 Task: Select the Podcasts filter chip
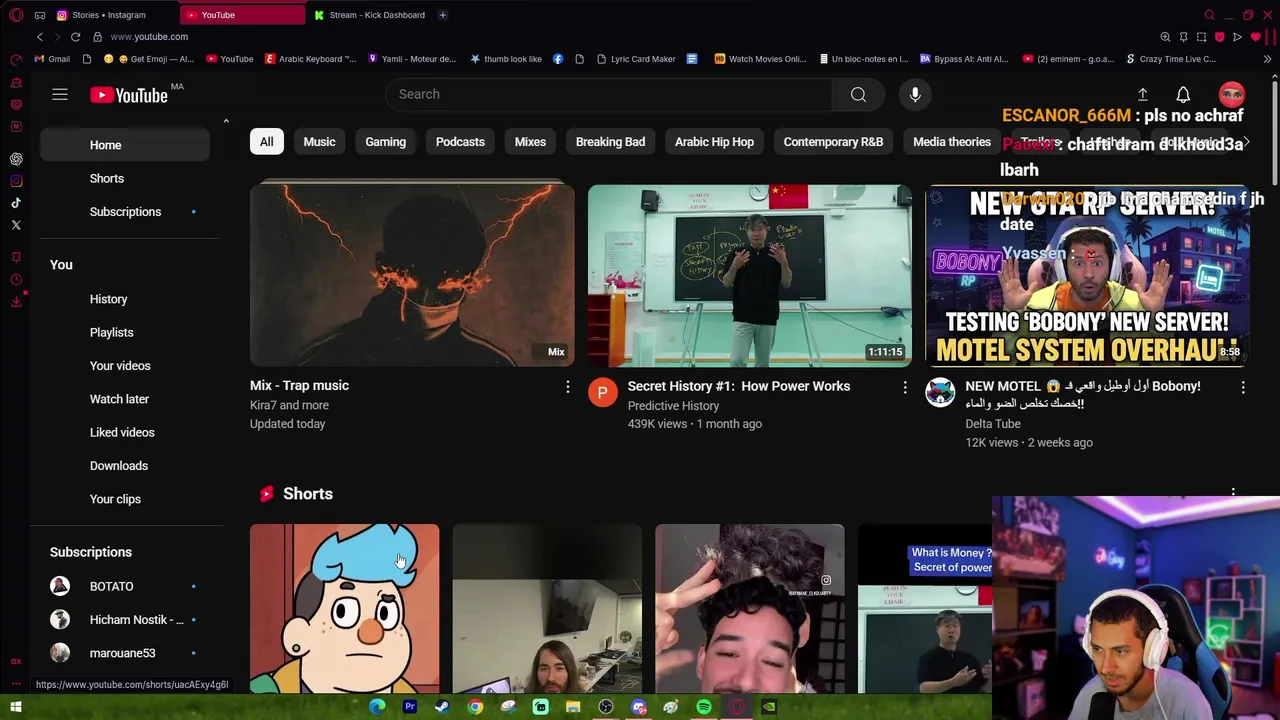[460, 142]
